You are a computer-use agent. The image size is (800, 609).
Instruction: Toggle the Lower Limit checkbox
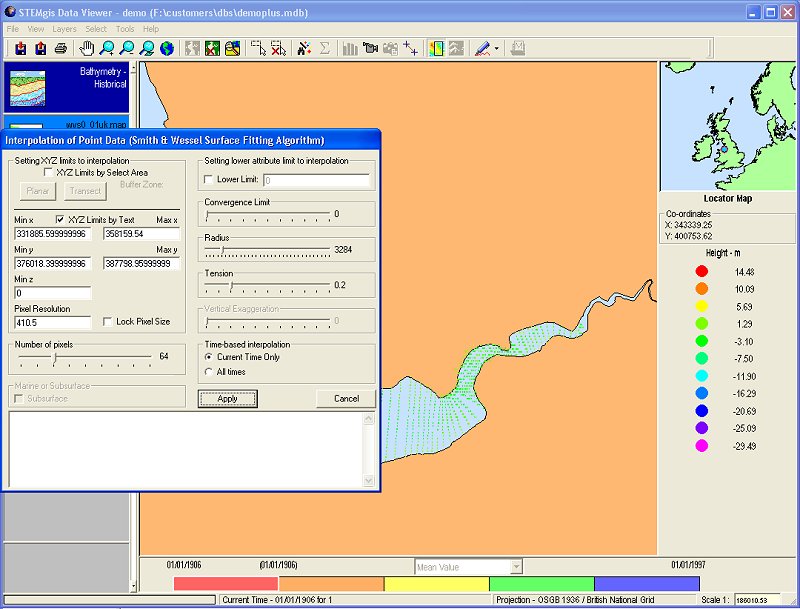[x=208, y=180]
